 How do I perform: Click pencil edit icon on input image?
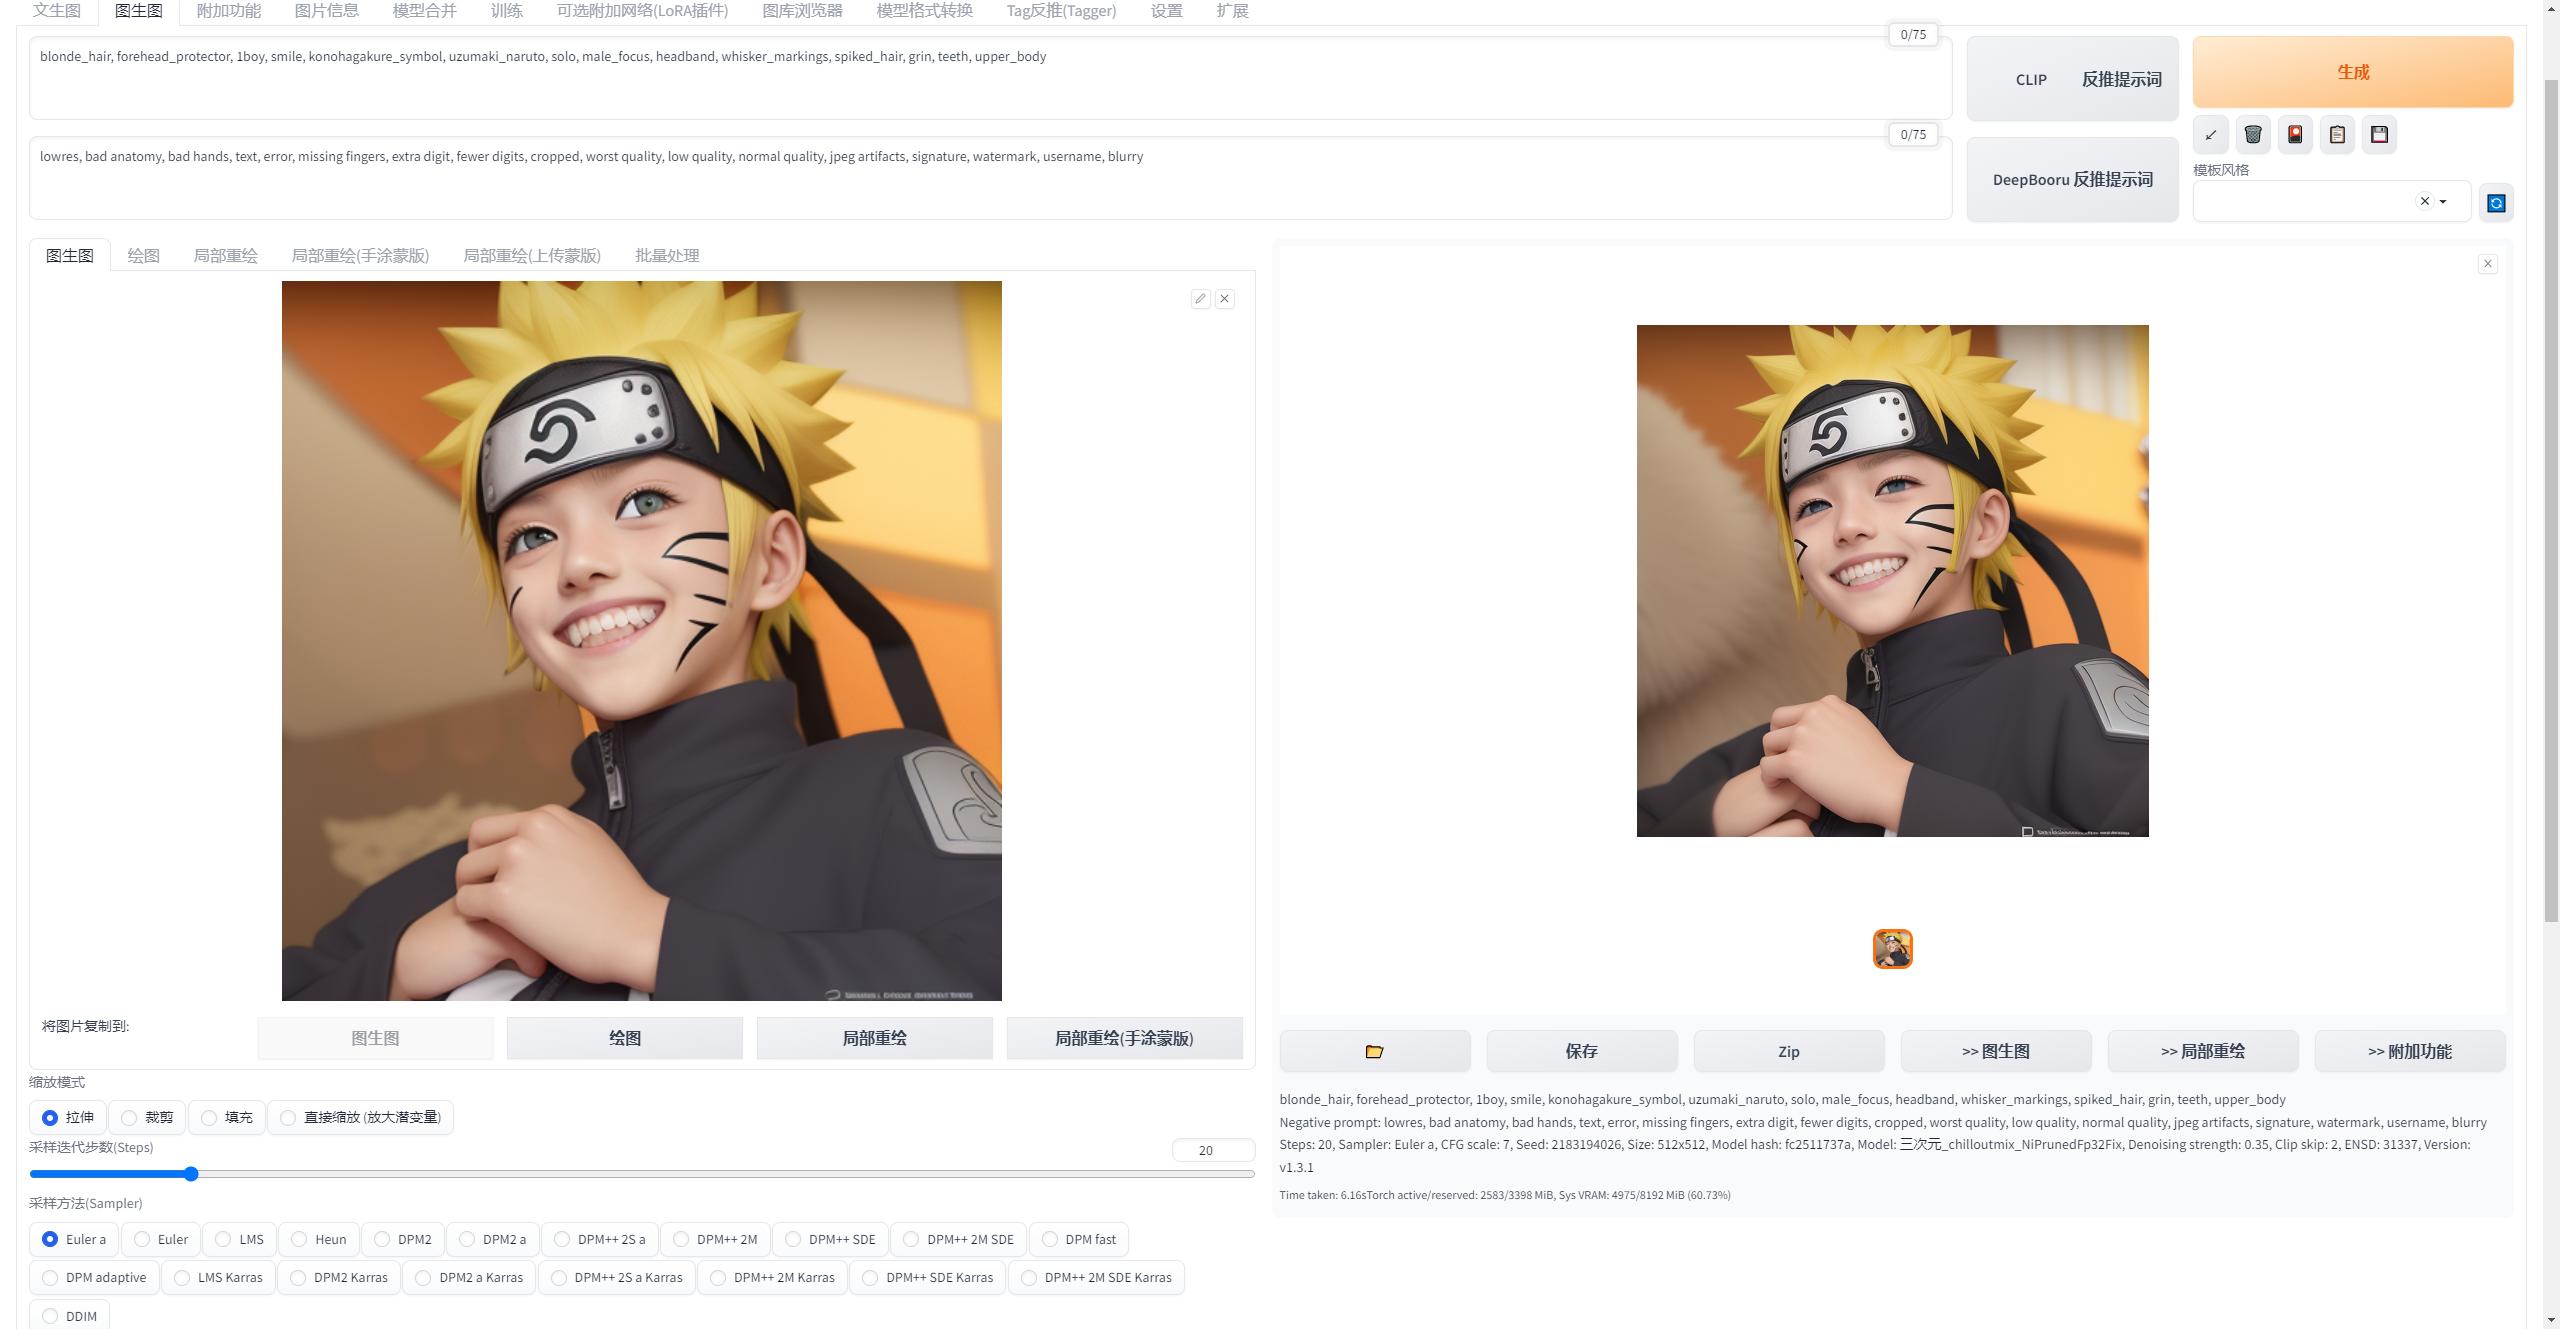point(1200,299)
